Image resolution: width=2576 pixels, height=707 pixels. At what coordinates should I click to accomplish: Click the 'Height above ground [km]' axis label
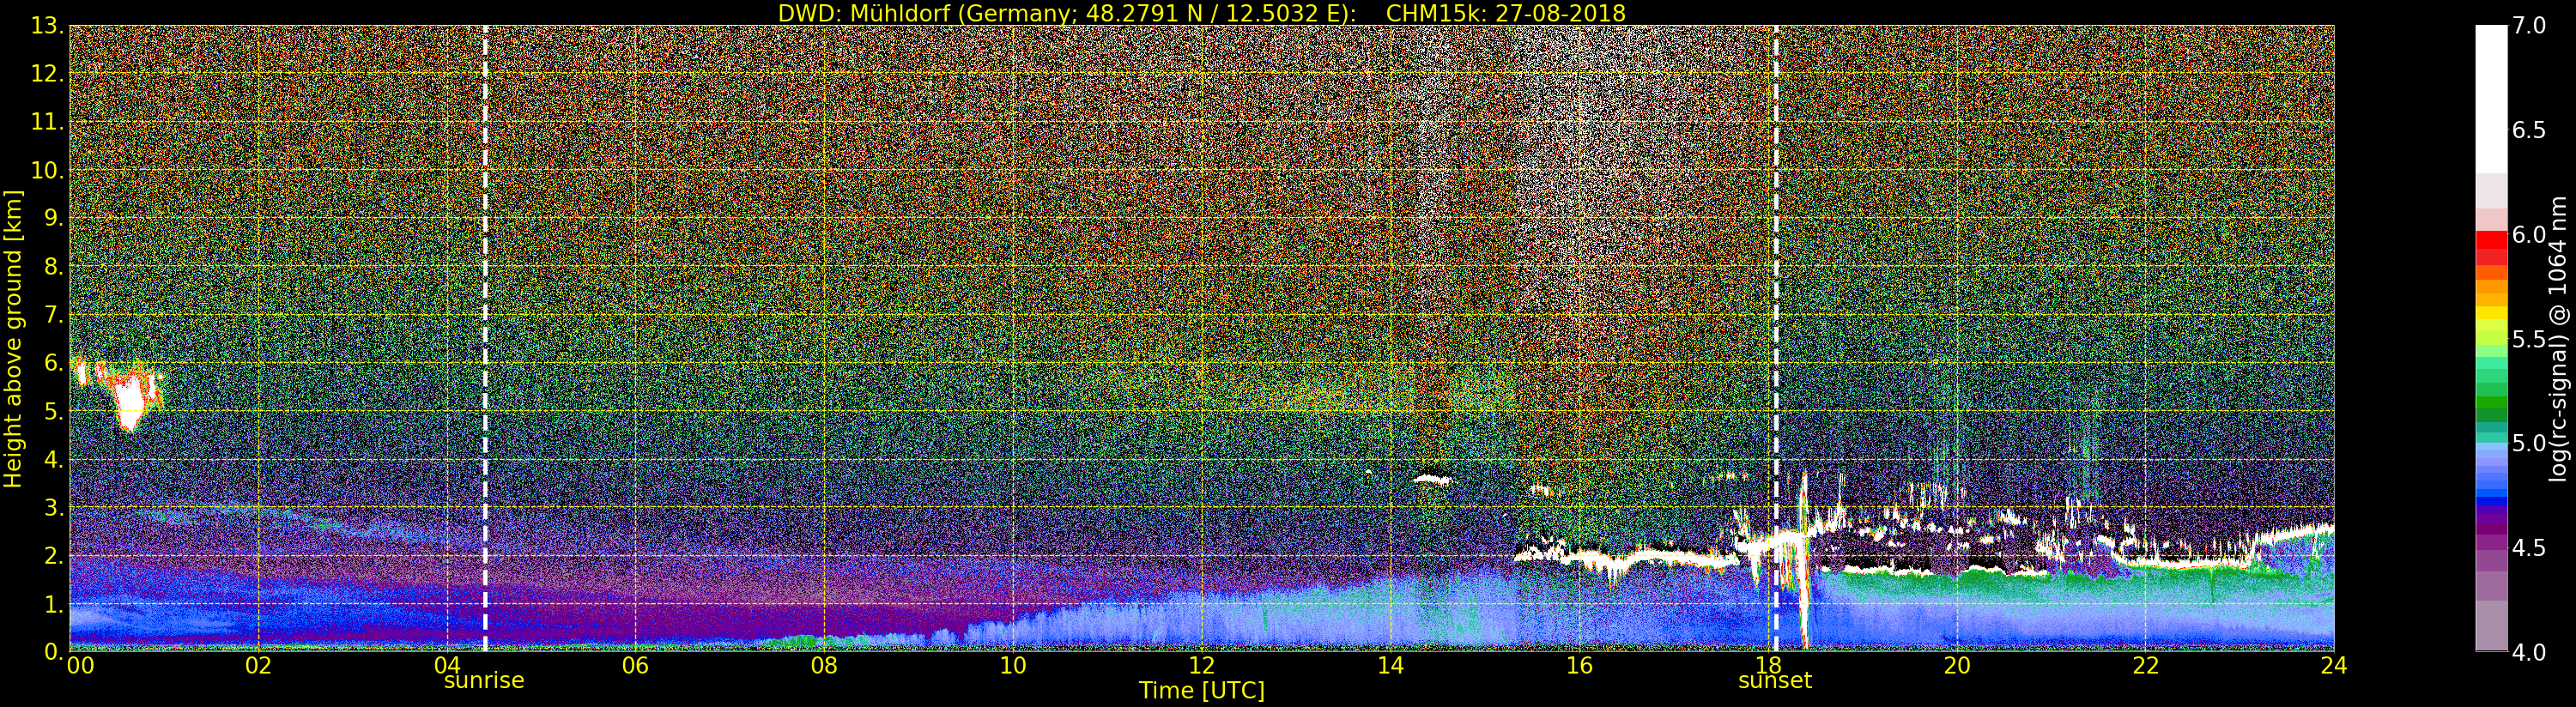(13, 339)
